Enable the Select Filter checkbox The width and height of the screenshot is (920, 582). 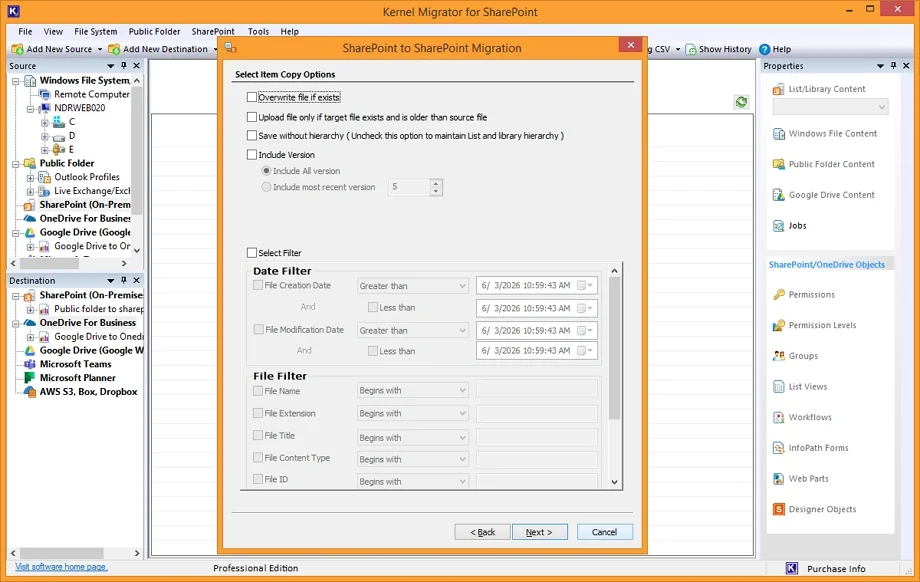click(x=252, y=253)
